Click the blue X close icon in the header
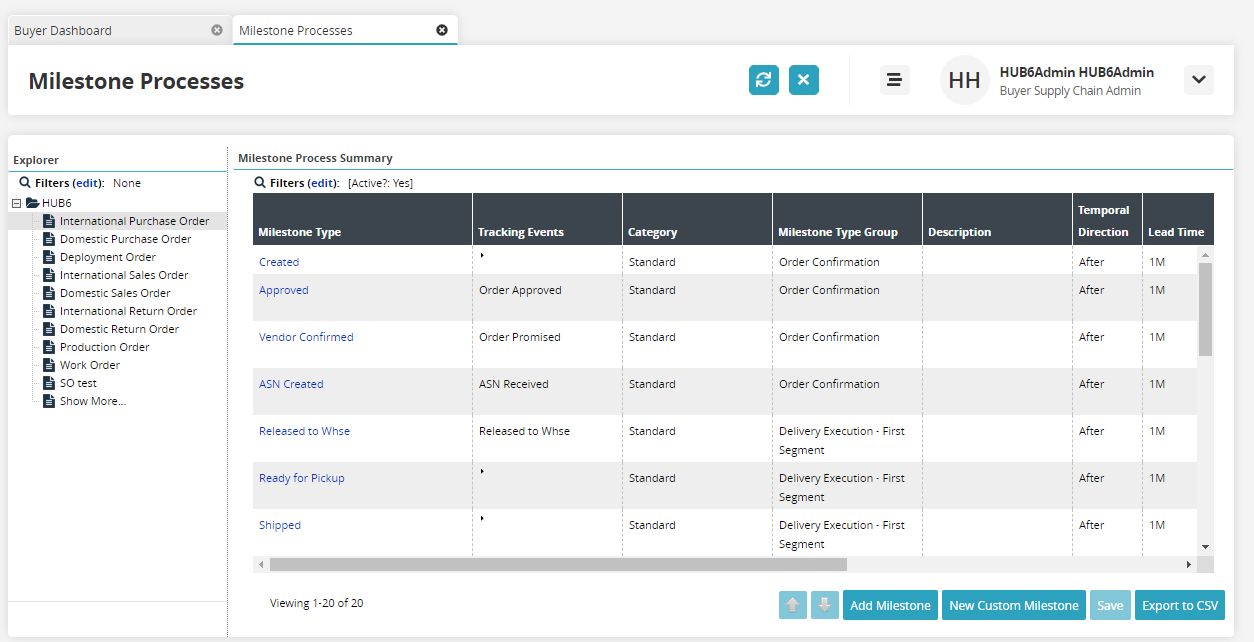This screenshot has width=1254, height=642. click(x=803, y=80)
